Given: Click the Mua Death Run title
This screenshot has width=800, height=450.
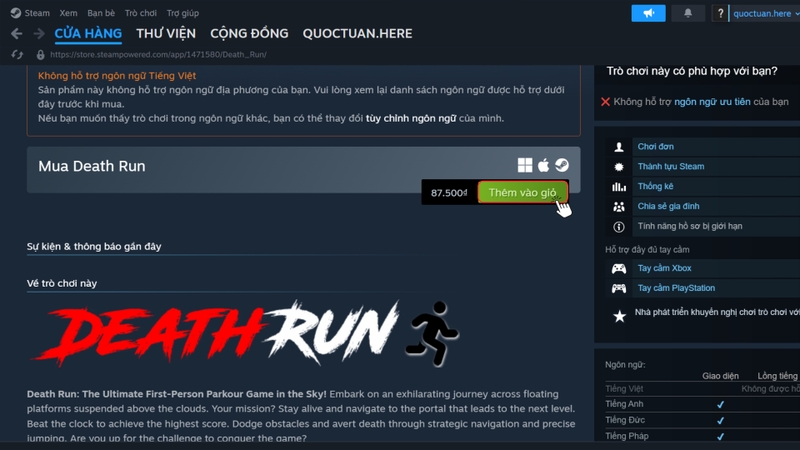Looking at the screenshot, I should pos(92,166).
